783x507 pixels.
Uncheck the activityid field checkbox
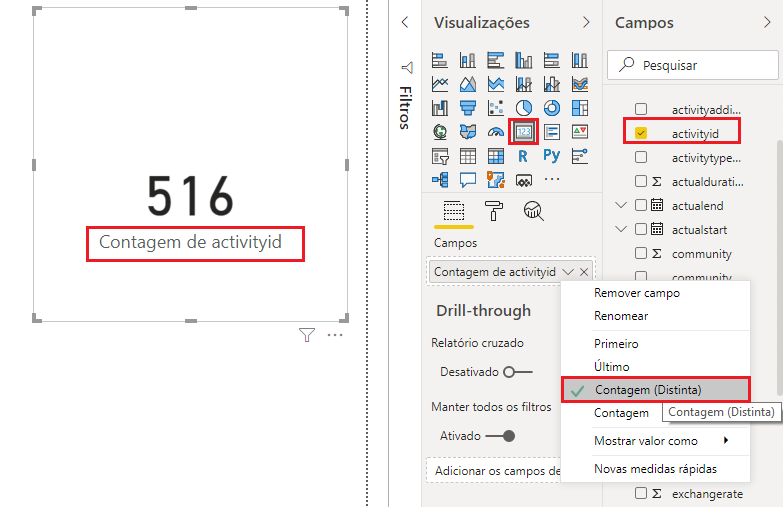coord(641,133)
